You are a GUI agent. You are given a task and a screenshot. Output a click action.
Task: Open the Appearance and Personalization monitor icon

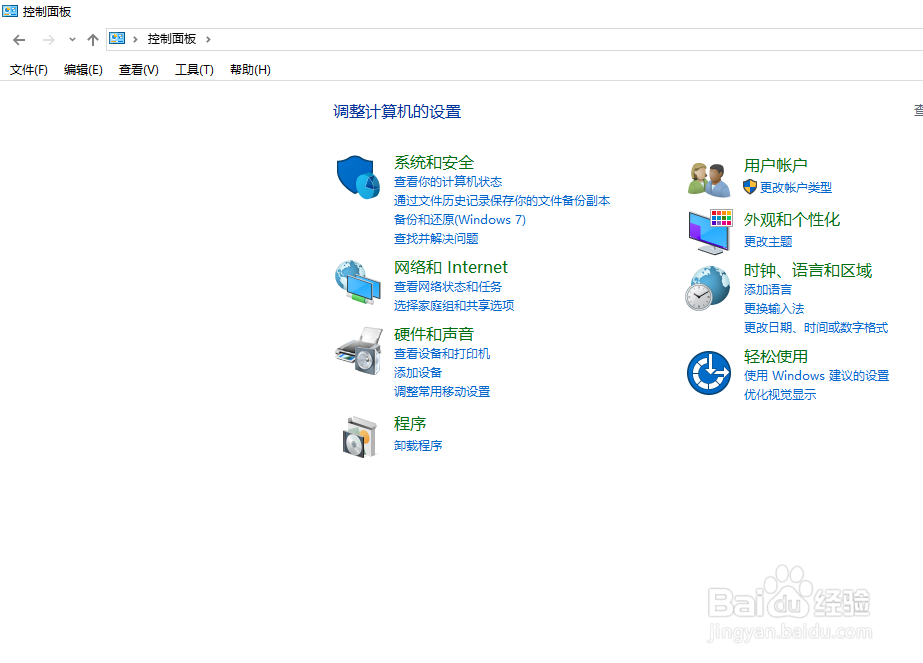(710, 231)
